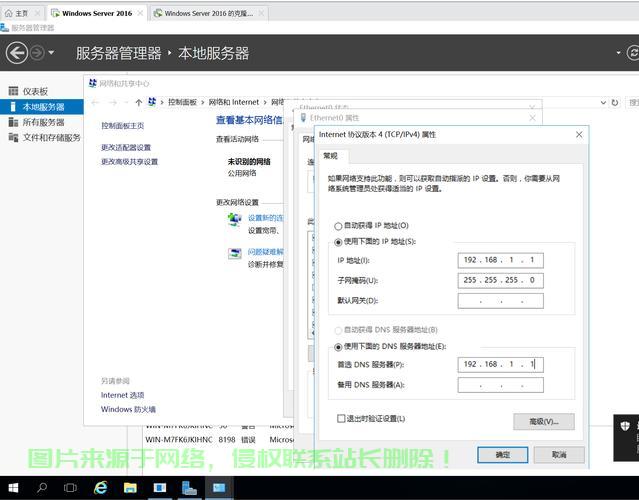Click the 默认网关 input field
The height and width of the screenshot is (500, 639).
(x=500, y=301)
